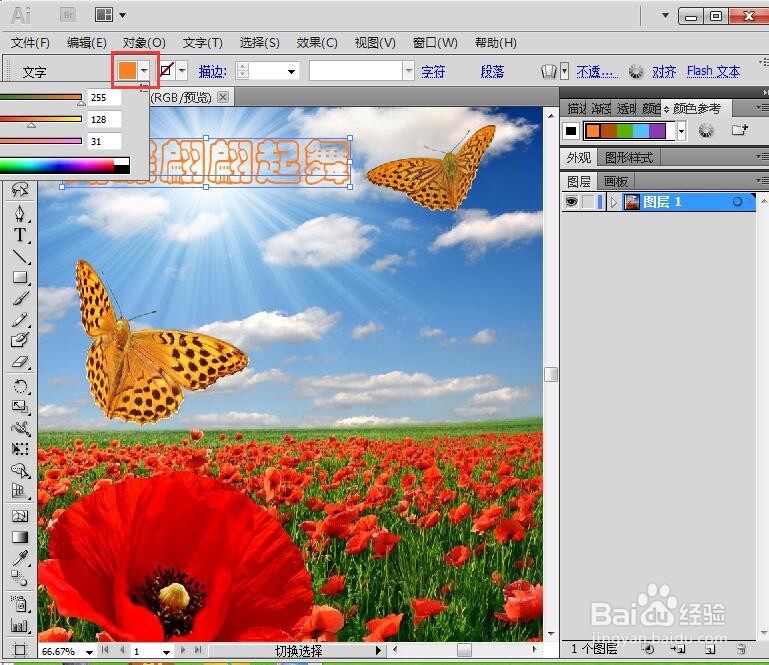Open the fill color dropdown arrow
The height and width of the screenshot is (665, 769).
pos(144,71)
